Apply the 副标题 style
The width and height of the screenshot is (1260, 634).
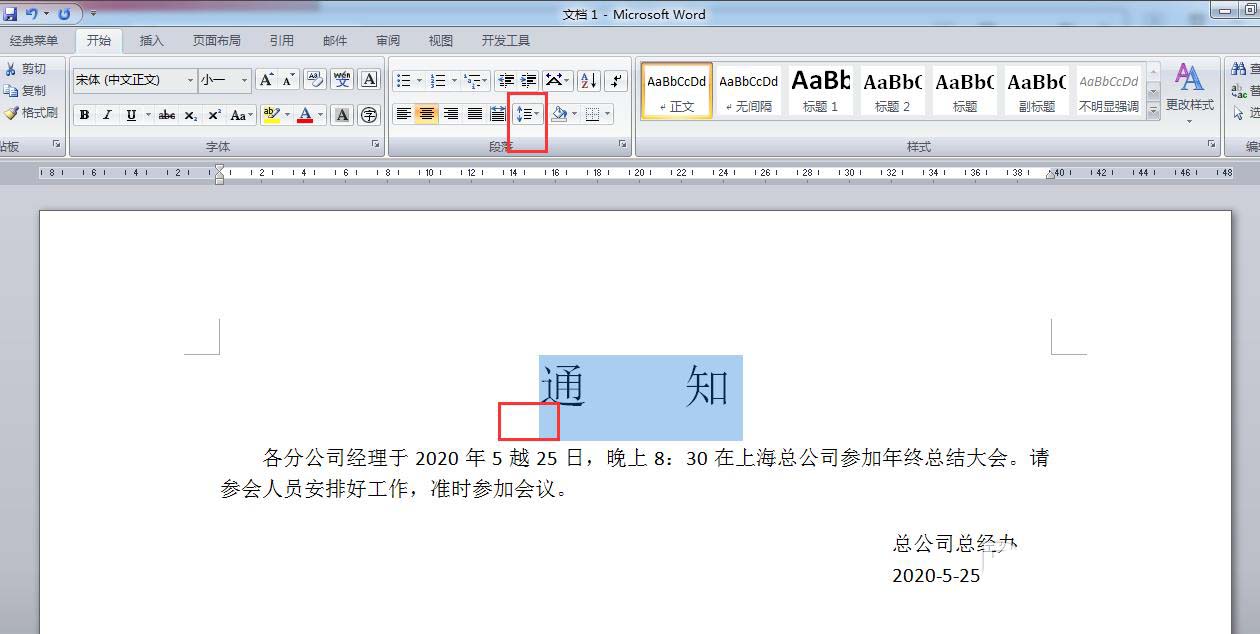(1037, 91)
